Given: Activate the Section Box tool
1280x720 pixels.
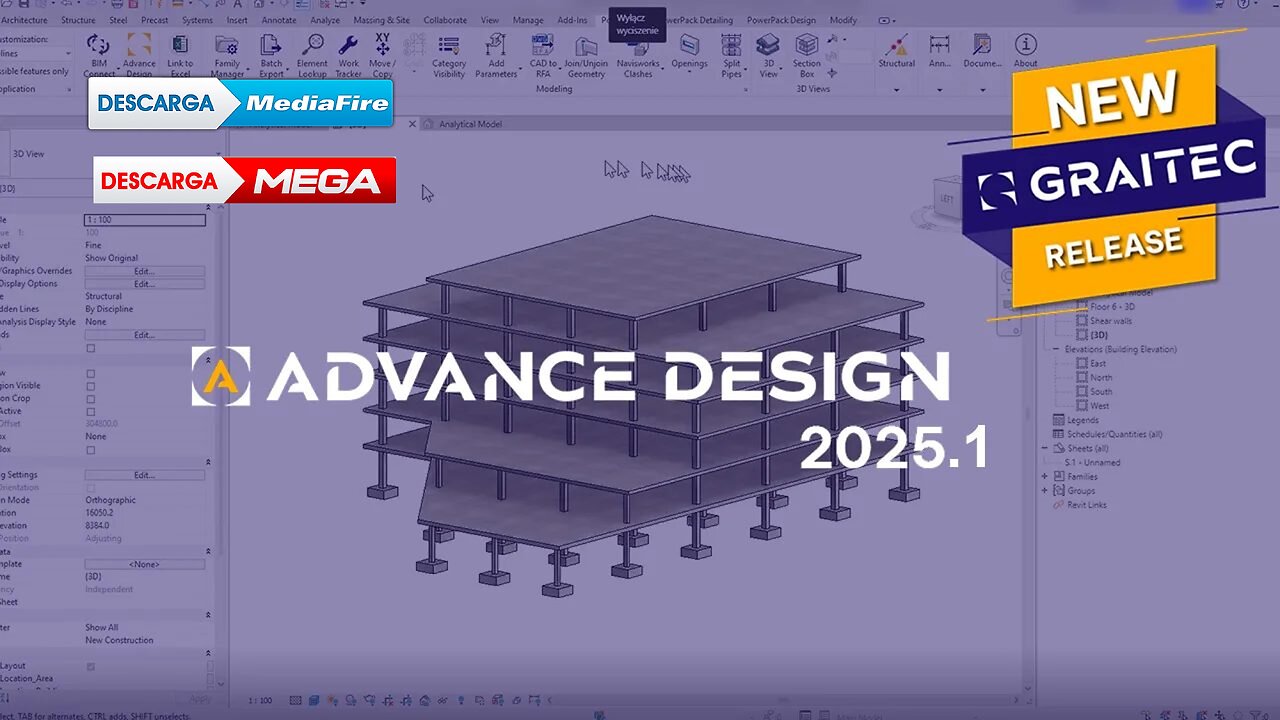Looking at the screenshot, I should click(806, 55).
